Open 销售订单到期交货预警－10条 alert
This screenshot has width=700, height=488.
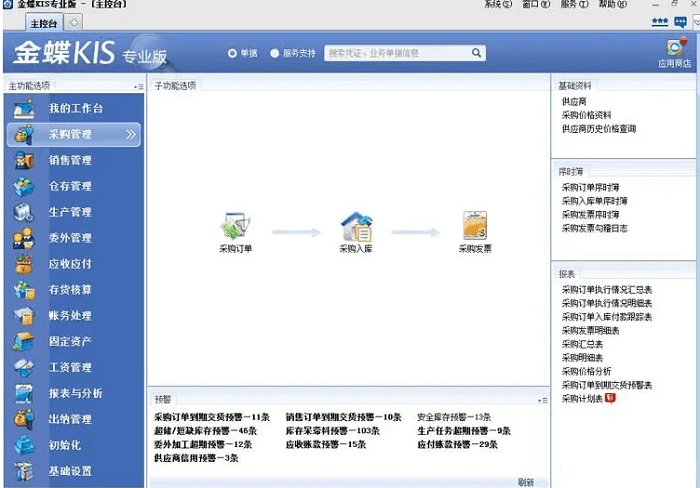tap(343, 417)
